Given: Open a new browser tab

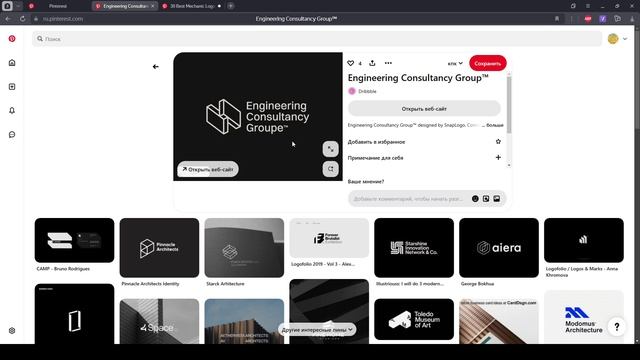Looking at the screenshot, I should click(231, 6).
